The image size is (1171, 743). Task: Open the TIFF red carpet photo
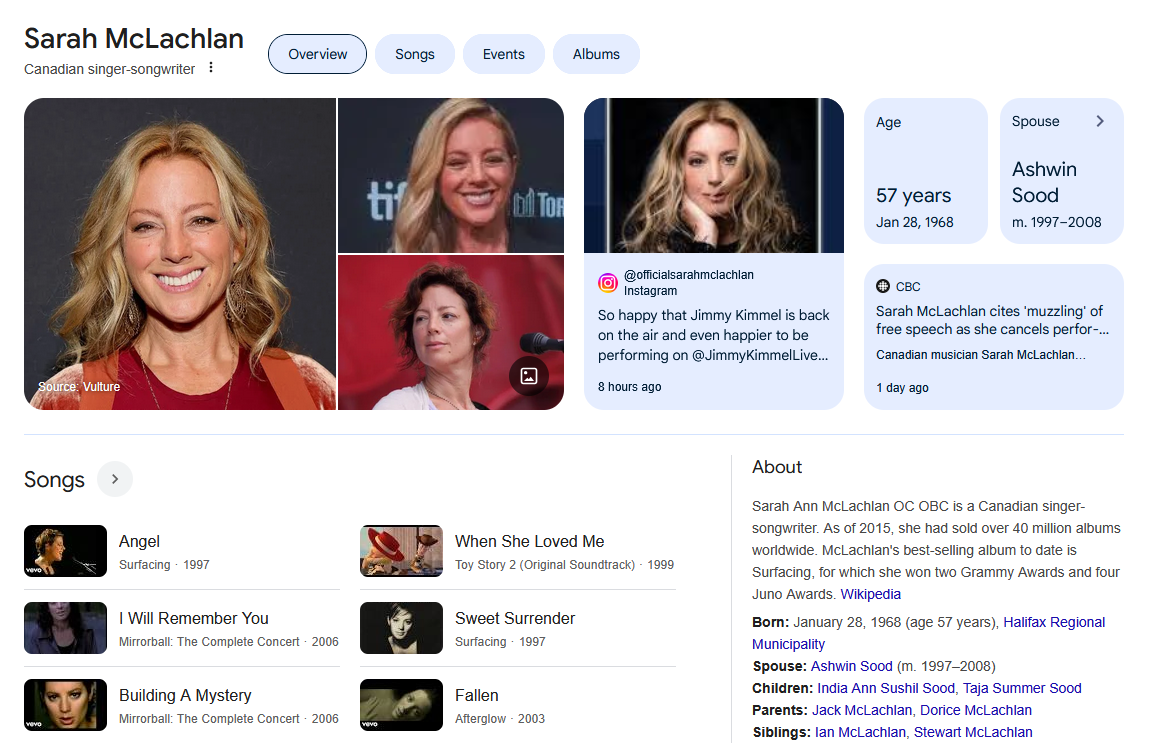[x=451, y=175]
